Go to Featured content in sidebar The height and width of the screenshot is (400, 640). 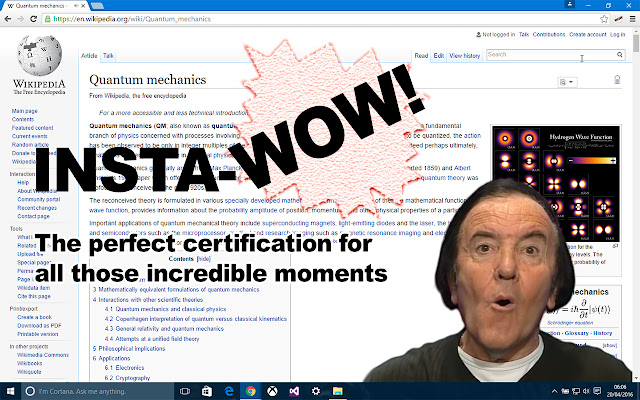click(x=32, y=128)
